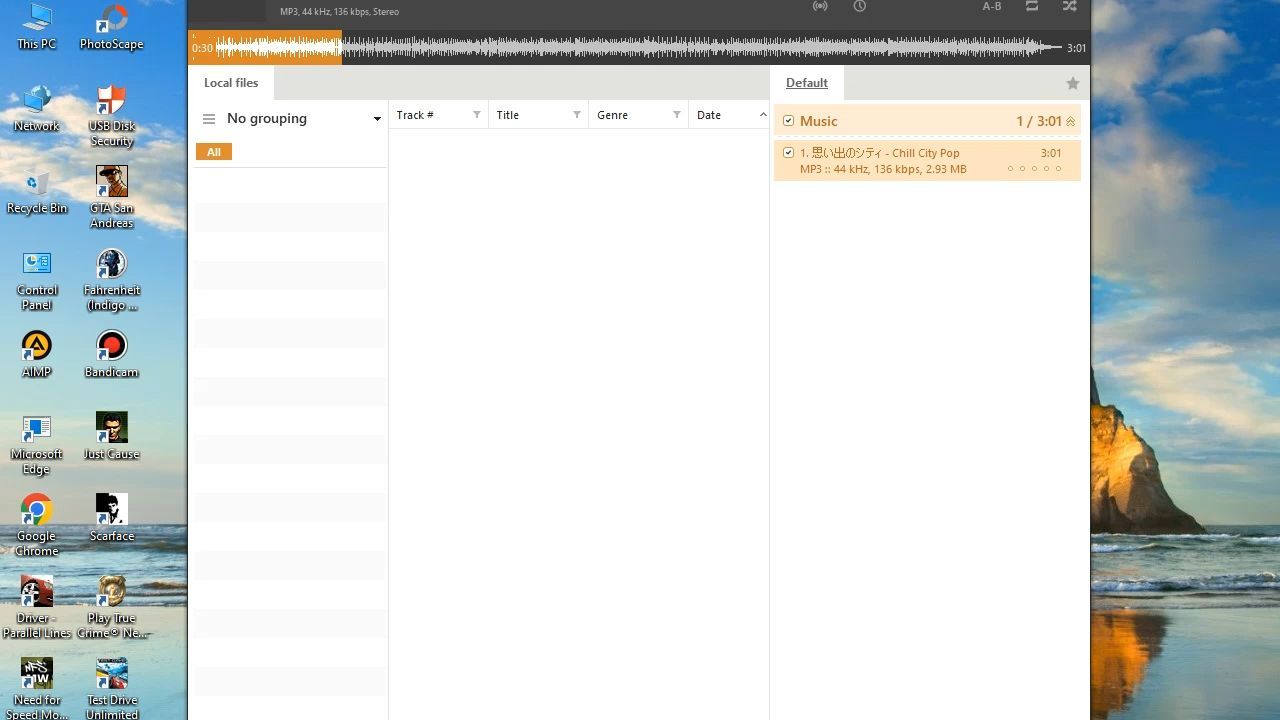Toggle the repeat mode icon
Viewport: 1280px width, 720px height.
click(x=1032, y=6)
